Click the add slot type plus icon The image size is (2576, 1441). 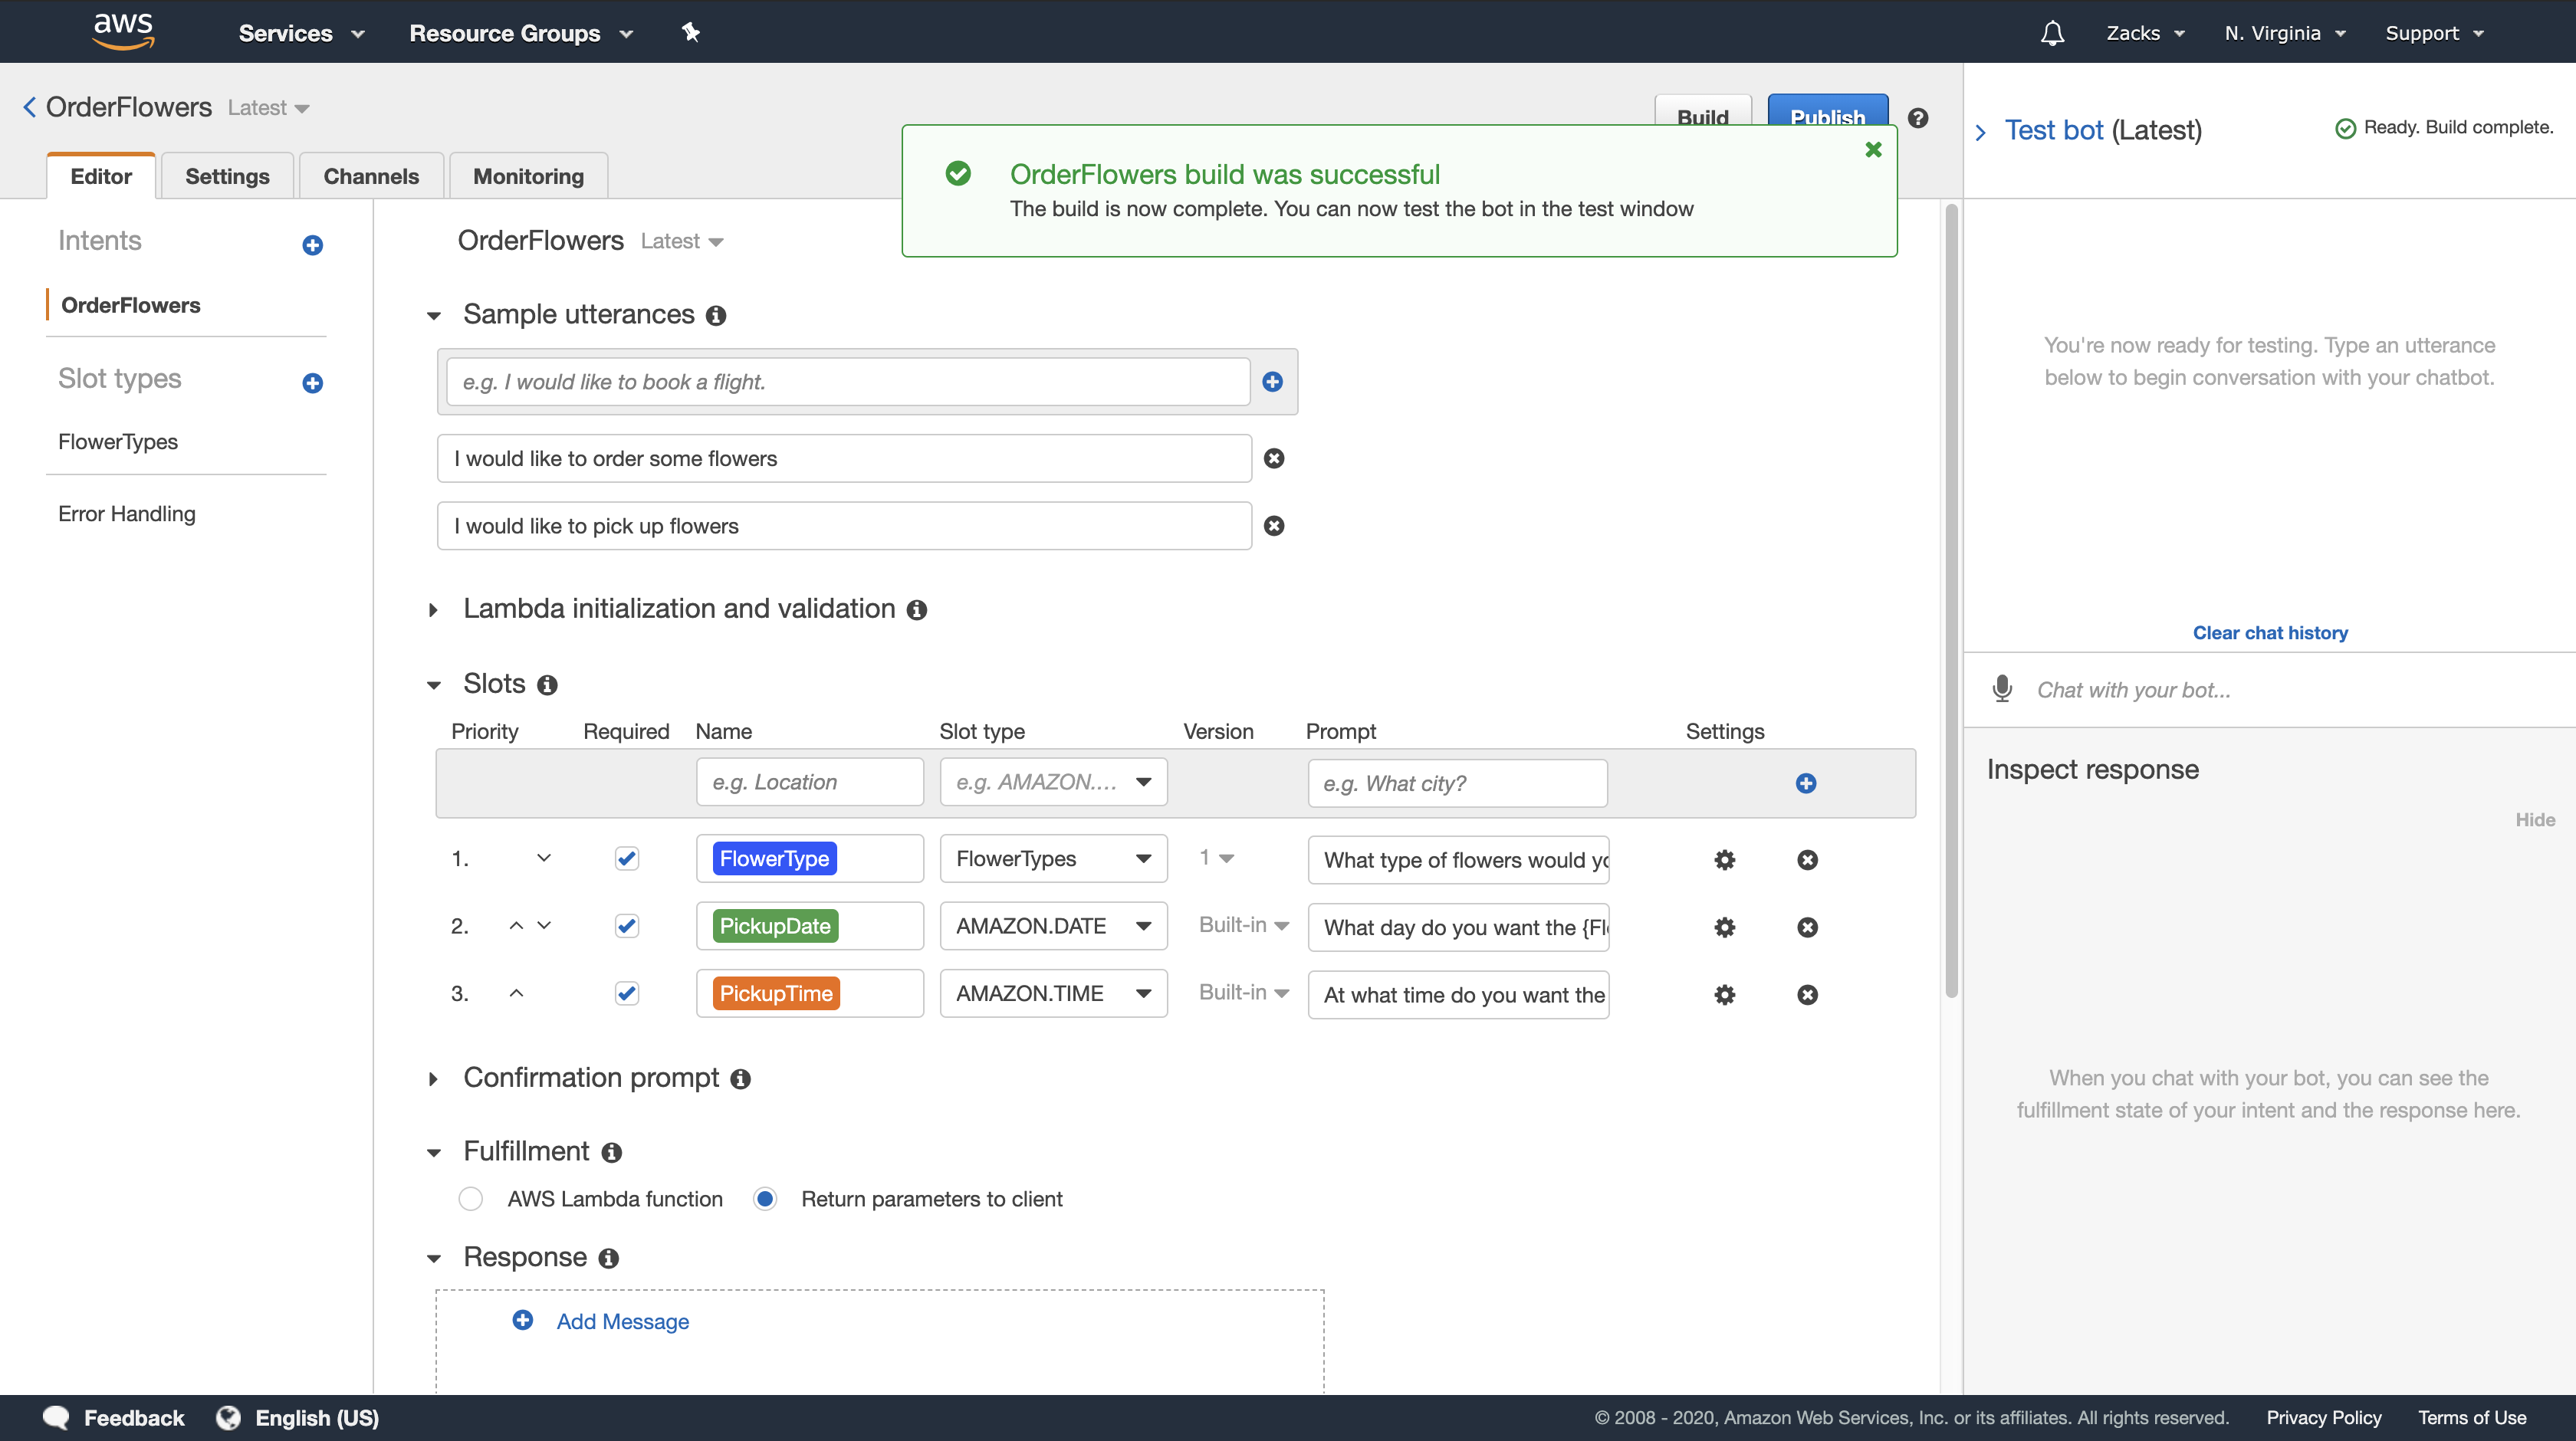pyautogui.click(x=312, y=383)
